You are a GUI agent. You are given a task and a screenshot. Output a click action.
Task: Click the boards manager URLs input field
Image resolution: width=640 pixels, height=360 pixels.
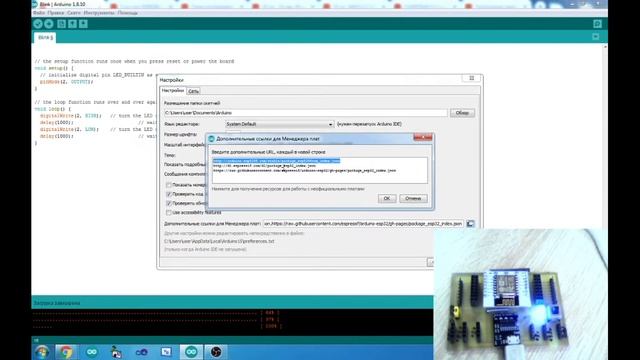(x=363, y=224)
